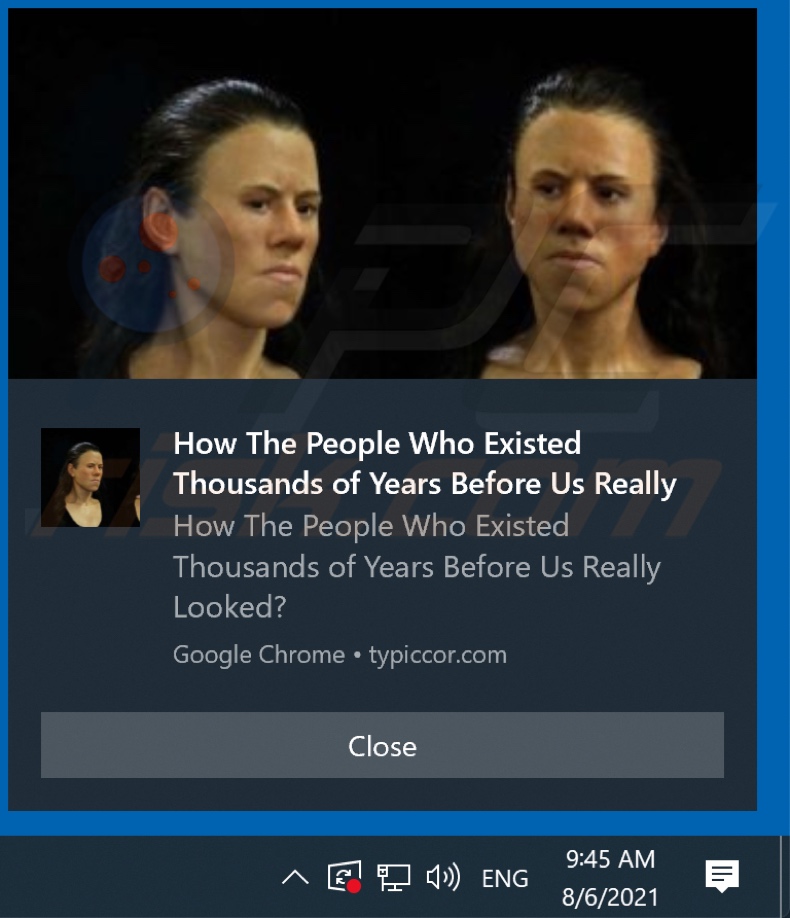Open the network connection tray icon
Image resolution: width=790 pixels, height=918 pixels.
pyautogui.click(x=393, y=878)
